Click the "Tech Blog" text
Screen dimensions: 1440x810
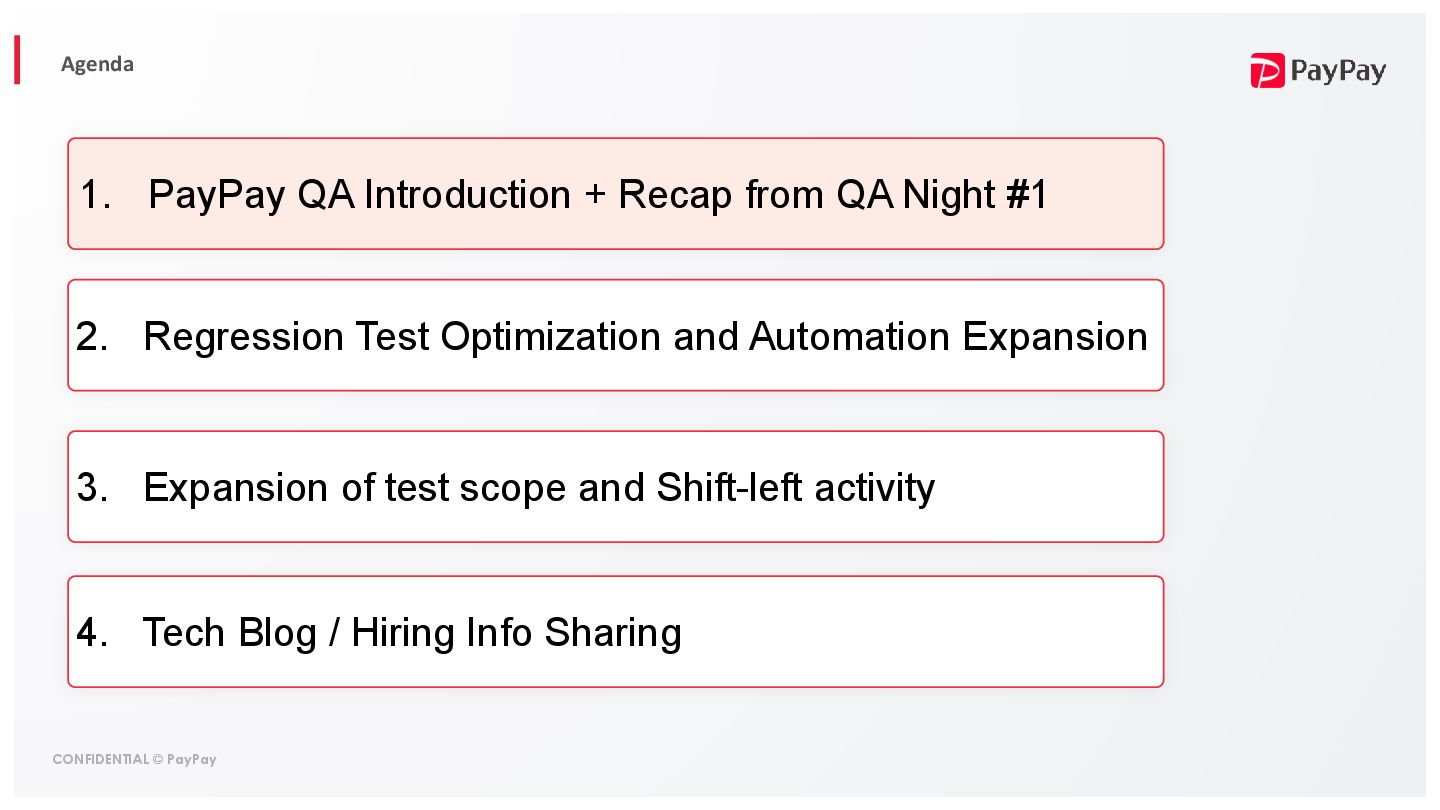(x=229, y=633)
